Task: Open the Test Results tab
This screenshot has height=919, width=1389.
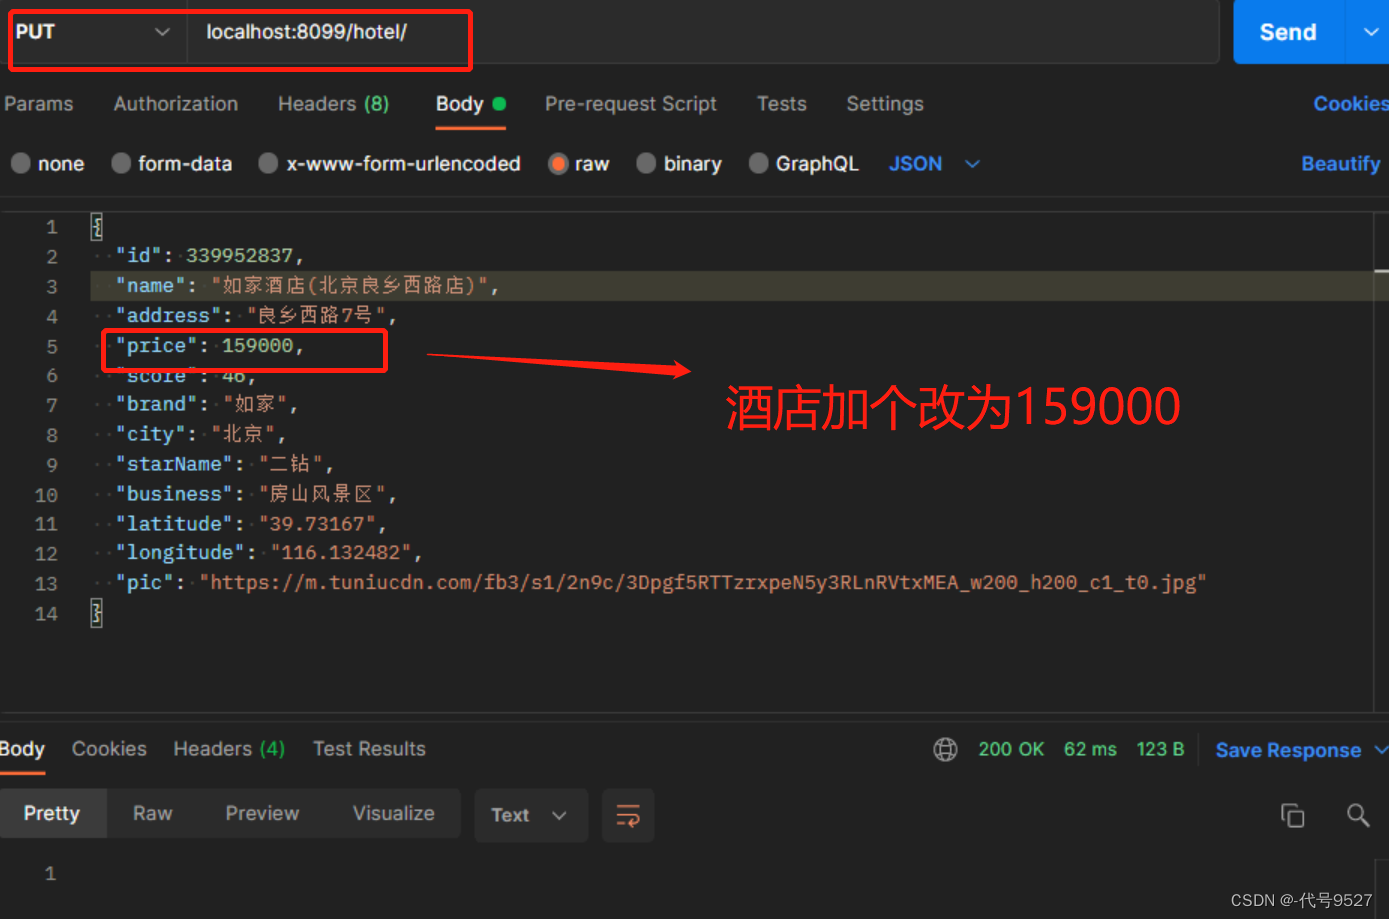Action: 369,749
